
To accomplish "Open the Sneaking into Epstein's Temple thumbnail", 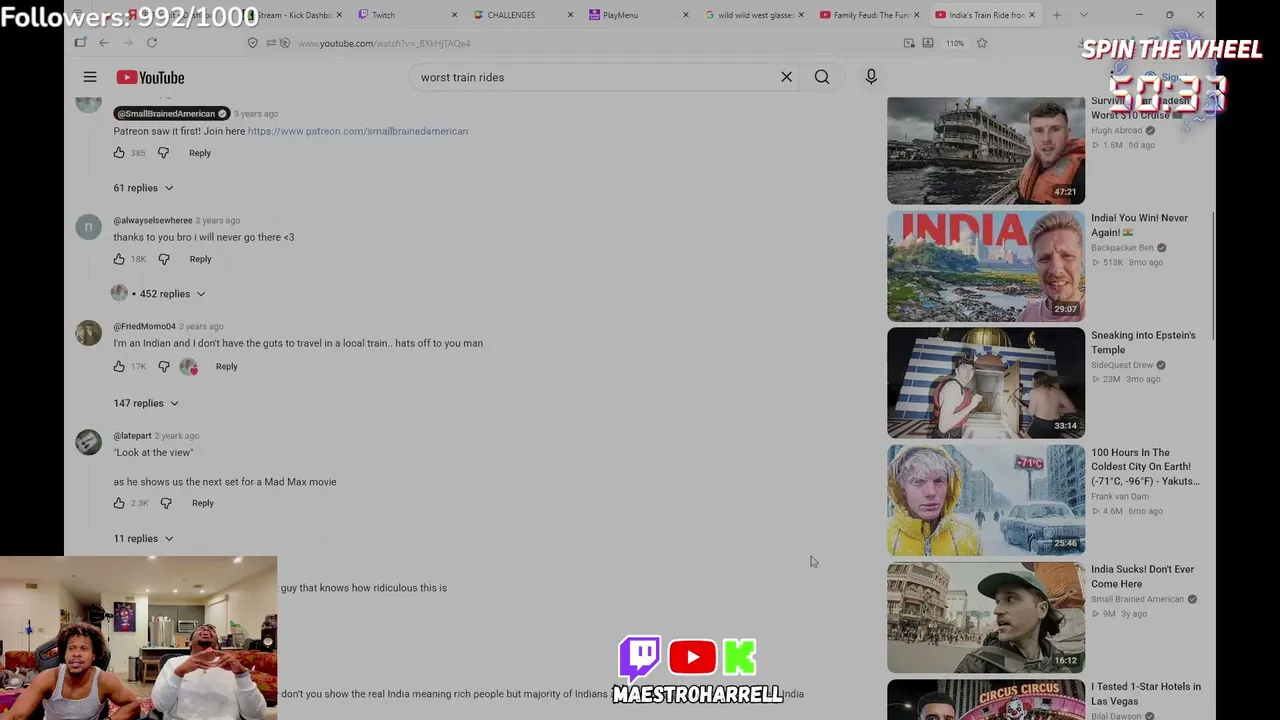I will (x=986, y=383).
